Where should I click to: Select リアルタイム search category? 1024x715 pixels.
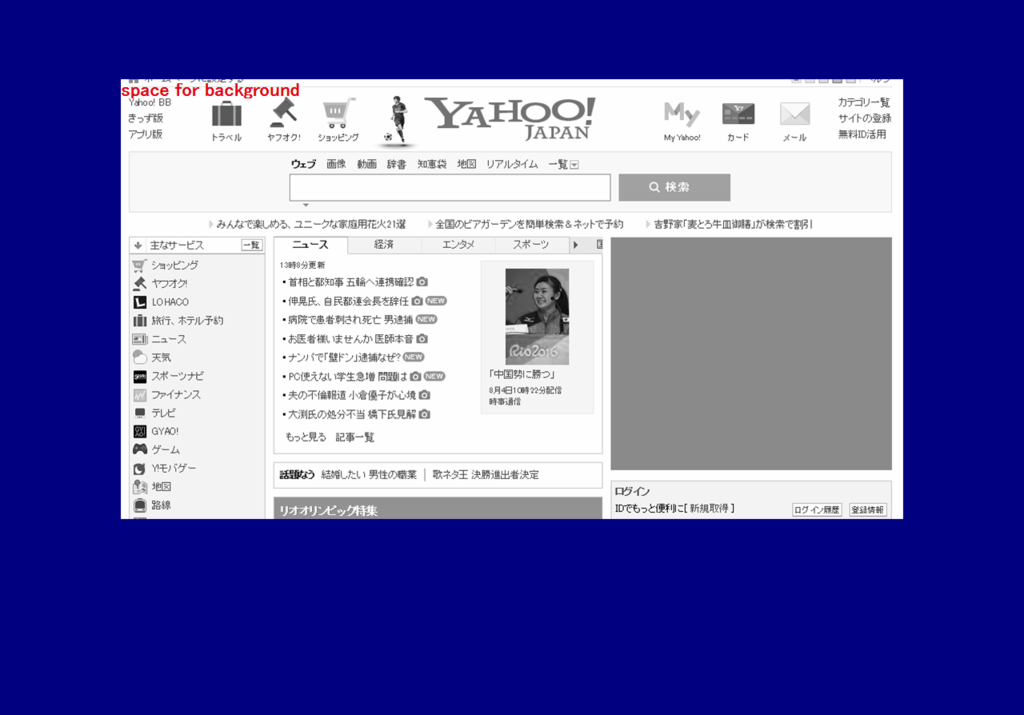point(512,164)
